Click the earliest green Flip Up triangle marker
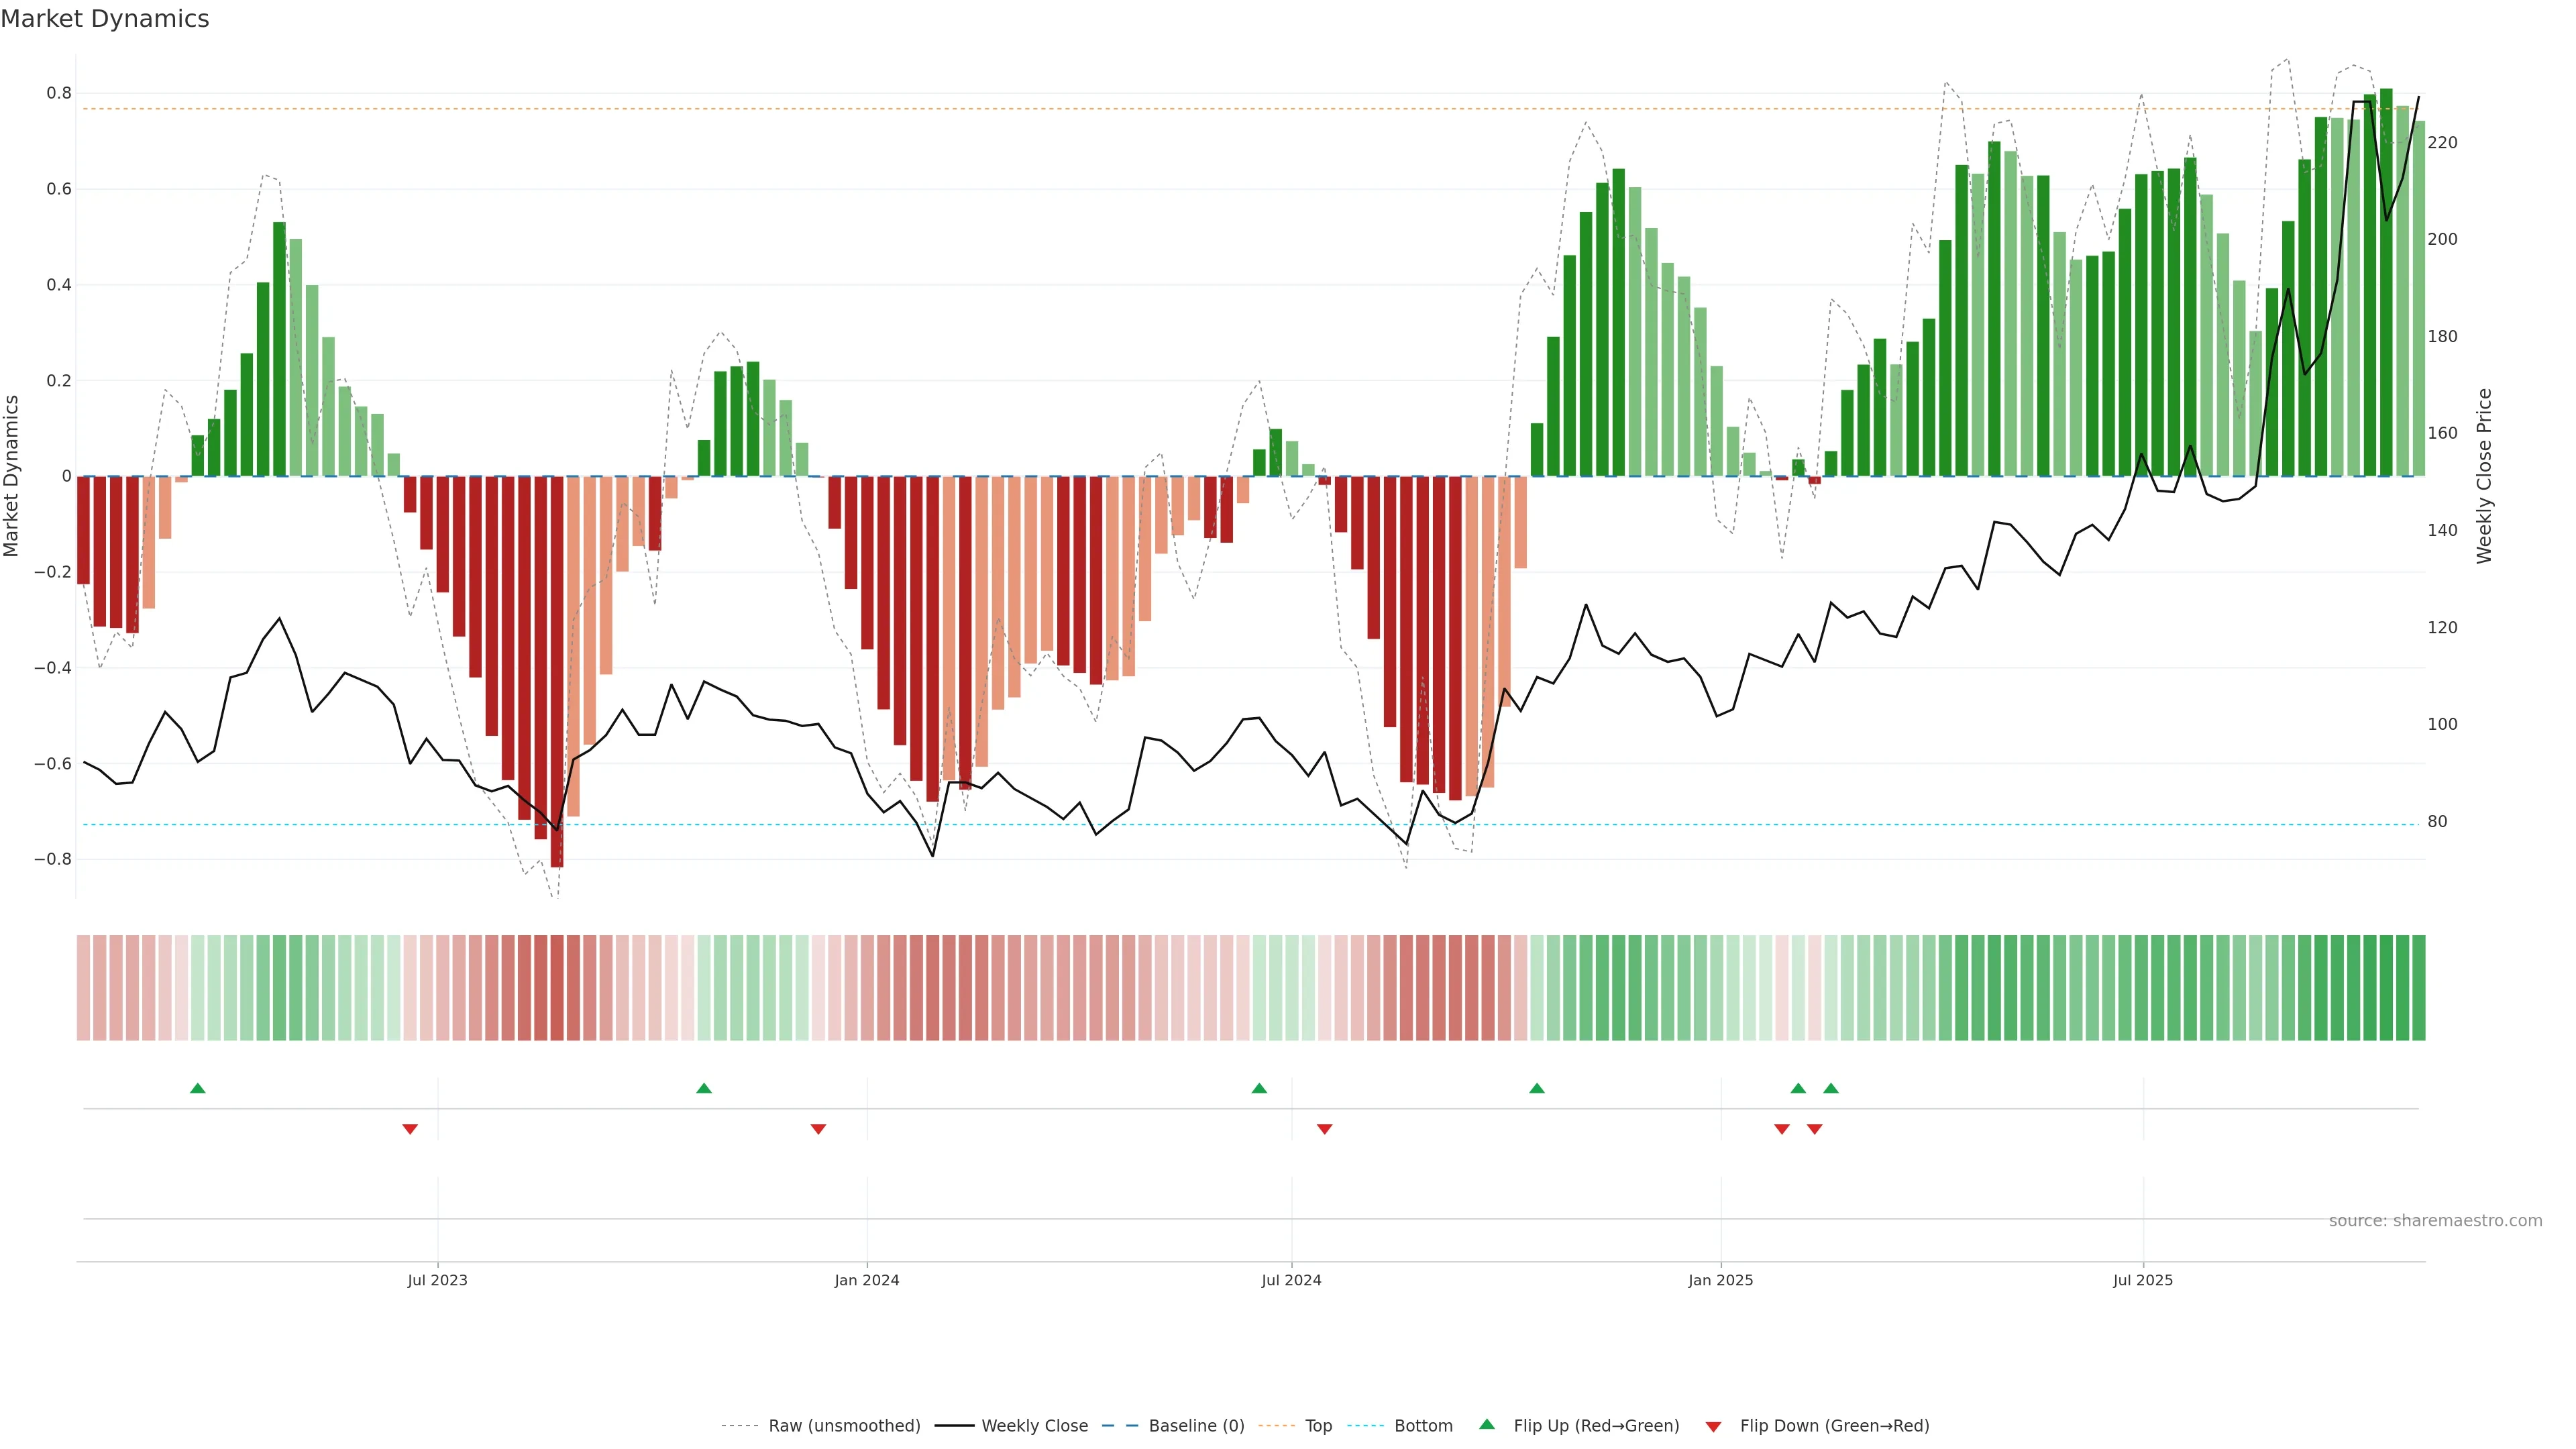Screen dimensions: 2576x1449 198,1088
